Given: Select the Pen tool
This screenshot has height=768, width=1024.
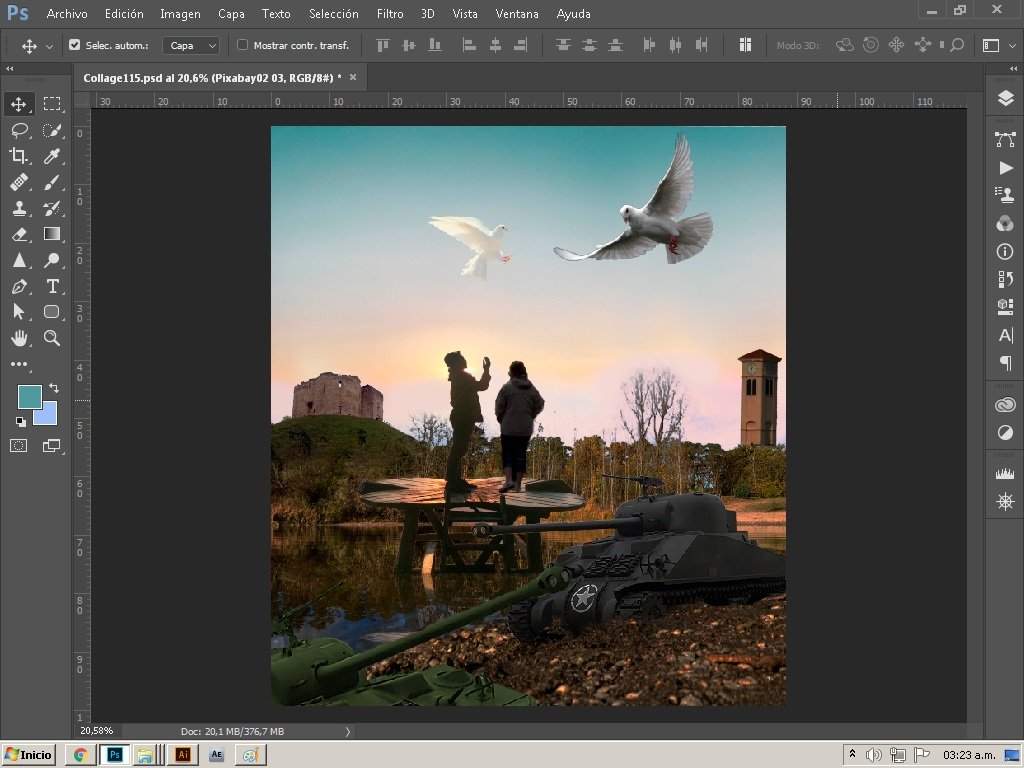Looking at the screenshot, I should [x=19, y=286].
